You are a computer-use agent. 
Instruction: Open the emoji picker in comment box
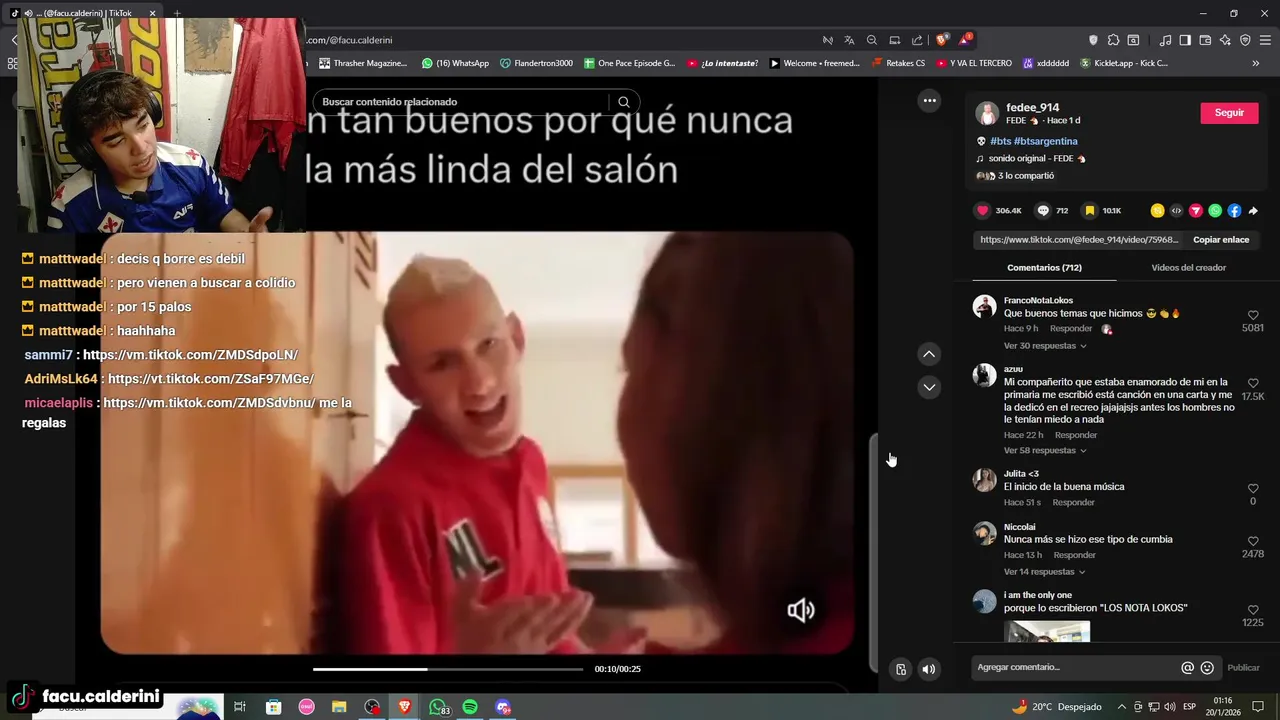[x=1207, y=668]
